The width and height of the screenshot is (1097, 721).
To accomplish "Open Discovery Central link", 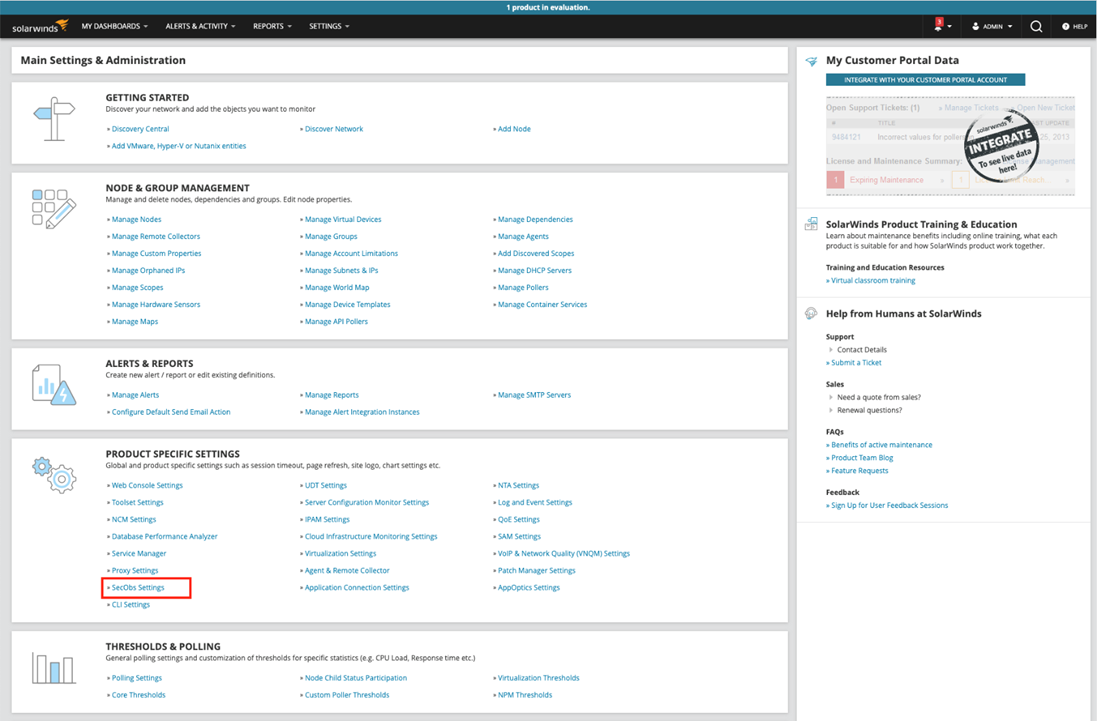I will pos(140,129).
